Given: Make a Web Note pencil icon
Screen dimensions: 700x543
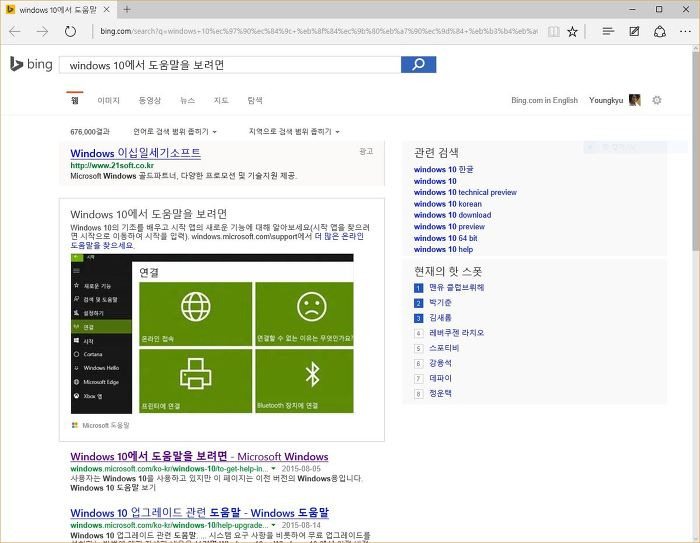Looking at the screenshot, I should (x=634, y=31).
